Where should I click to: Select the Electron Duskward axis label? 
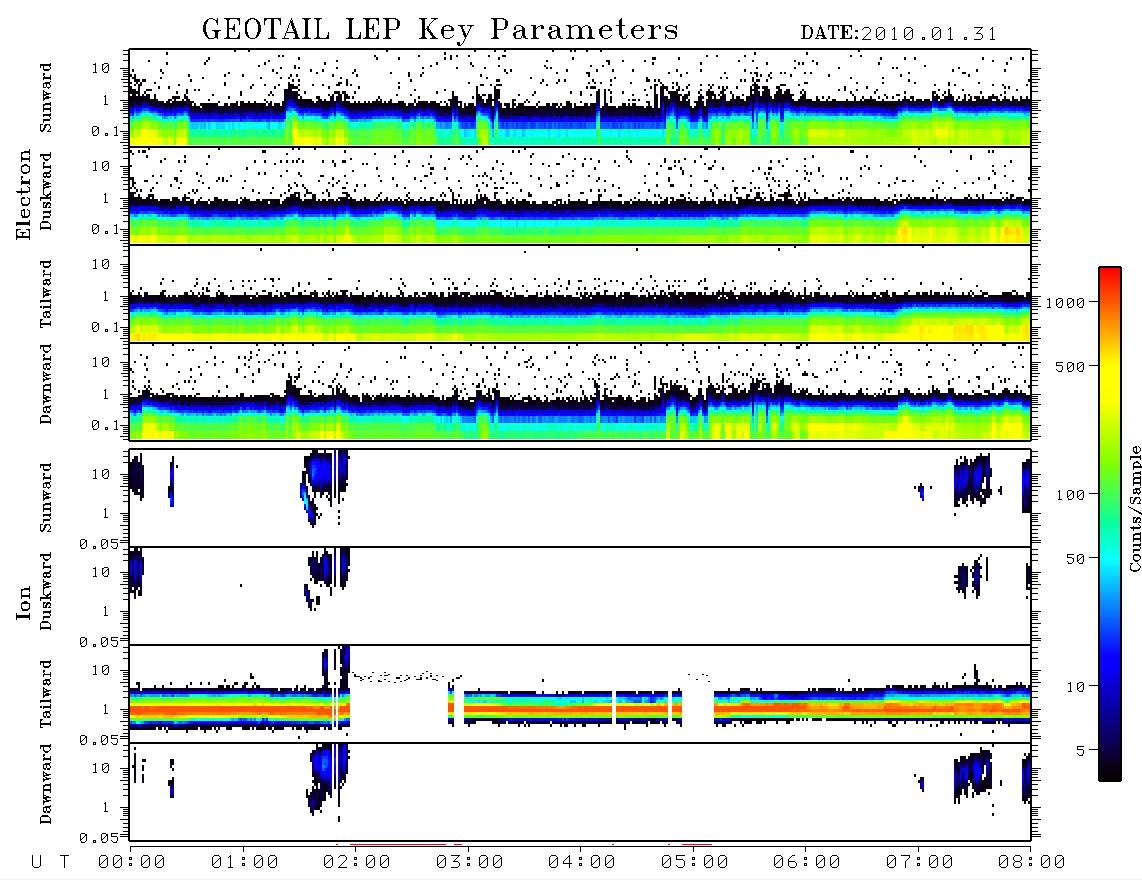pyautogui.click(x=46, y=191)
